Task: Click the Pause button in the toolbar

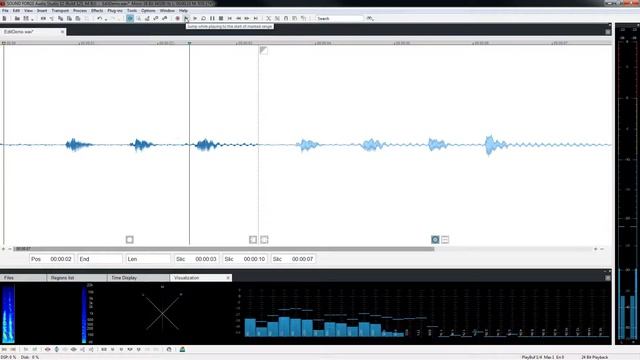Action: tap(212, 18)
